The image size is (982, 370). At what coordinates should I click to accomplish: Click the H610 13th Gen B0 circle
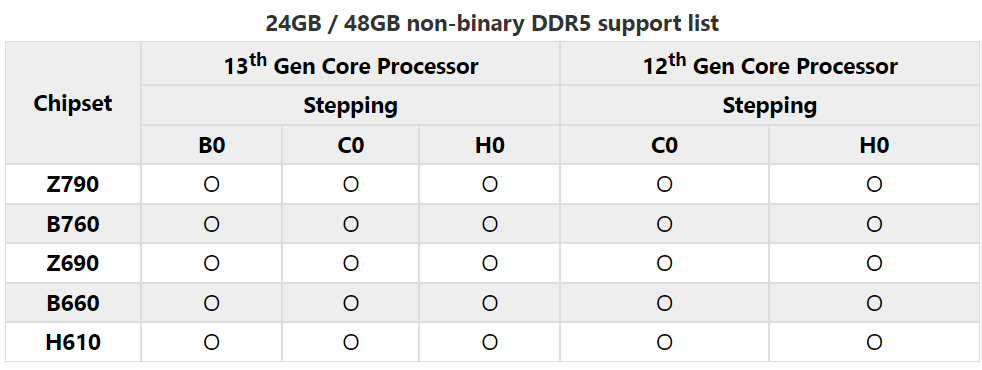tap(212, 342)
